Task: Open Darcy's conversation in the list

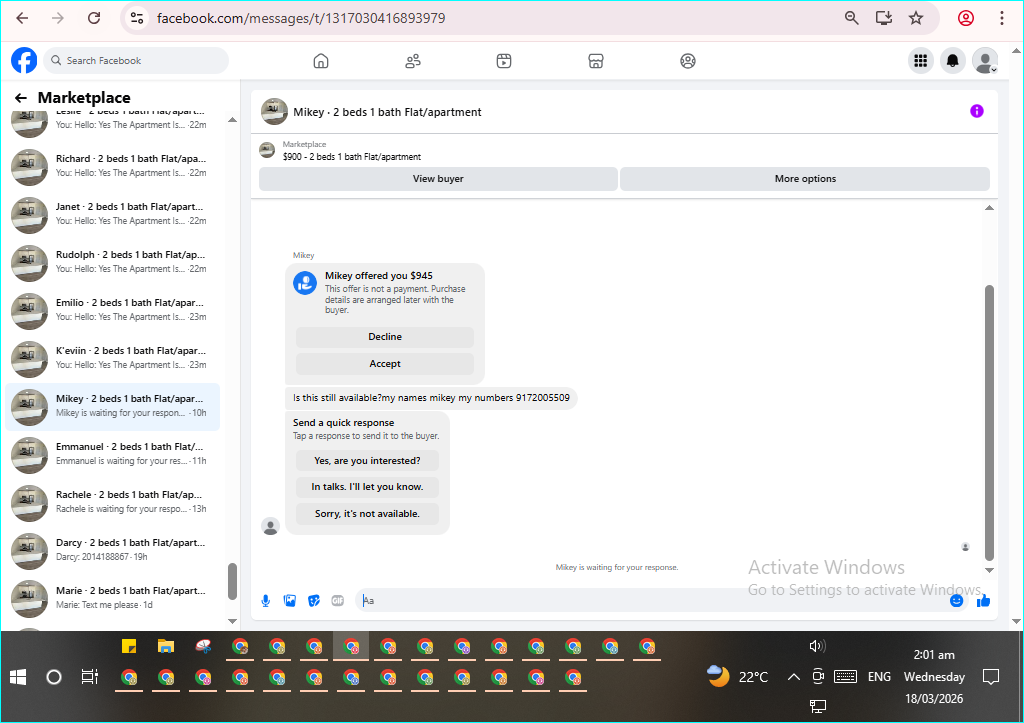Action: pyautogui.click(x=112, y=551)
